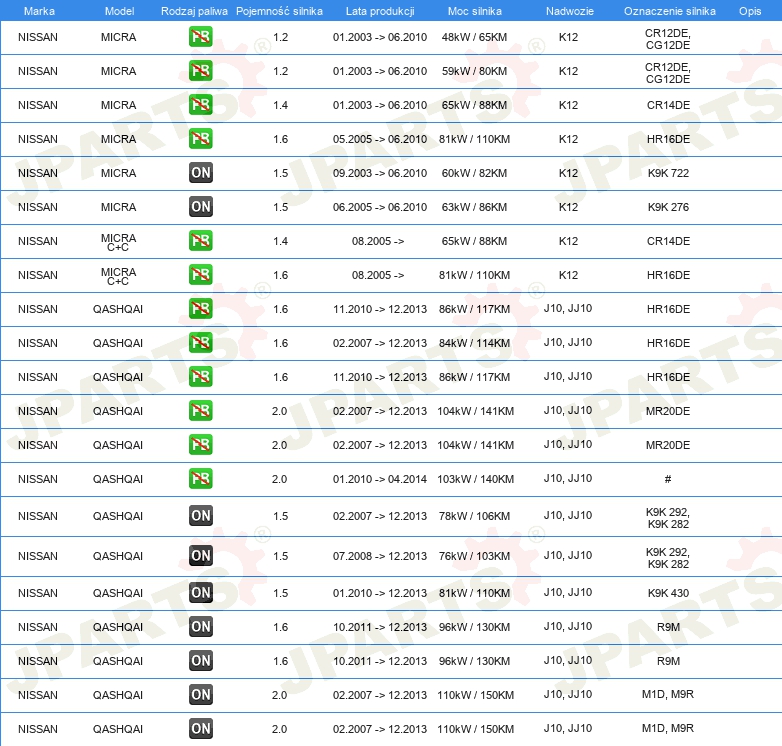This screenshot has width=782, height=746.
Task: Select petrol icon in MICRA 05.2005 -> 06.2010 row
Action: pos(200,139)
